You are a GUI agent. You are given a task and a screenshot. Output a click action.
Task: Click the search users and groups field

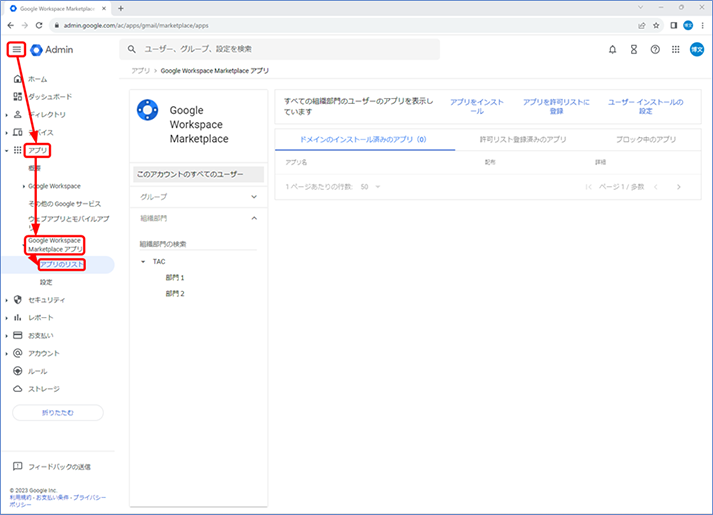pyautogui.click(x=280, y=49)
